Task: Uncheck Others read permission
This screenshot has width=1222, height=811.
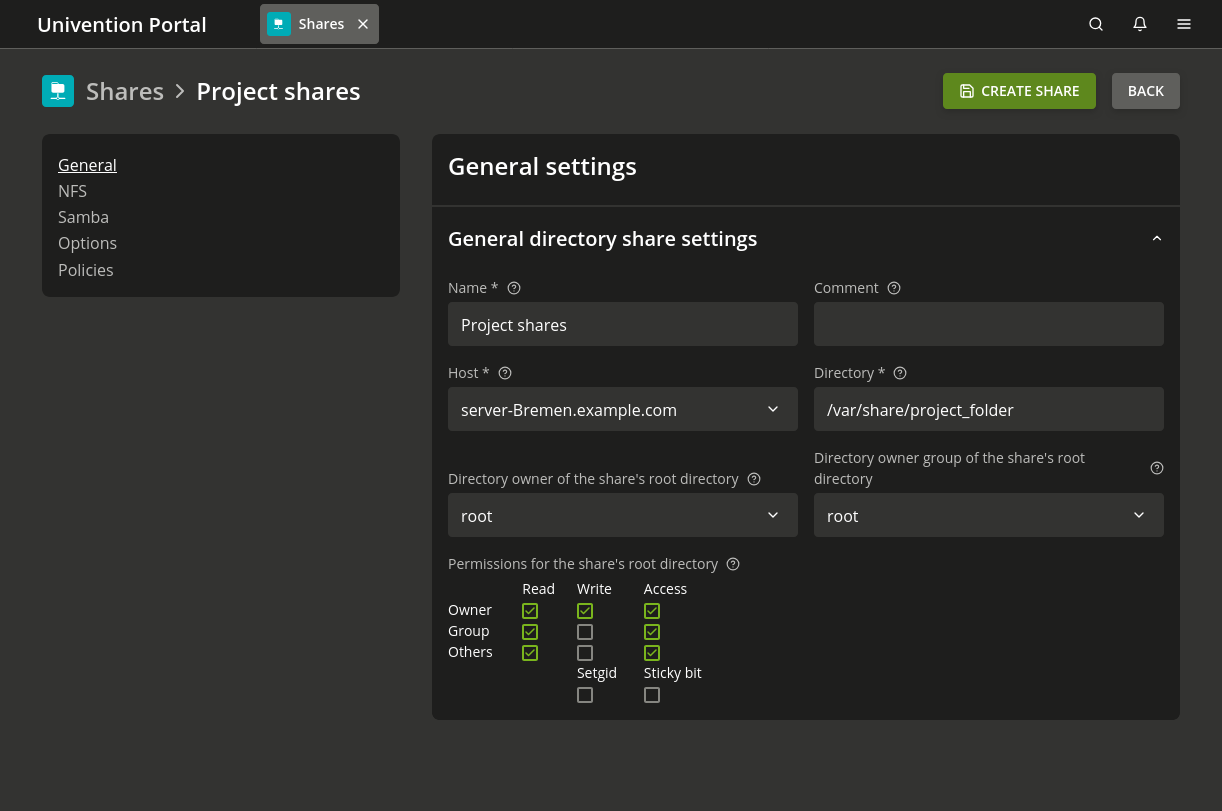Action: (x=530, y=653)
